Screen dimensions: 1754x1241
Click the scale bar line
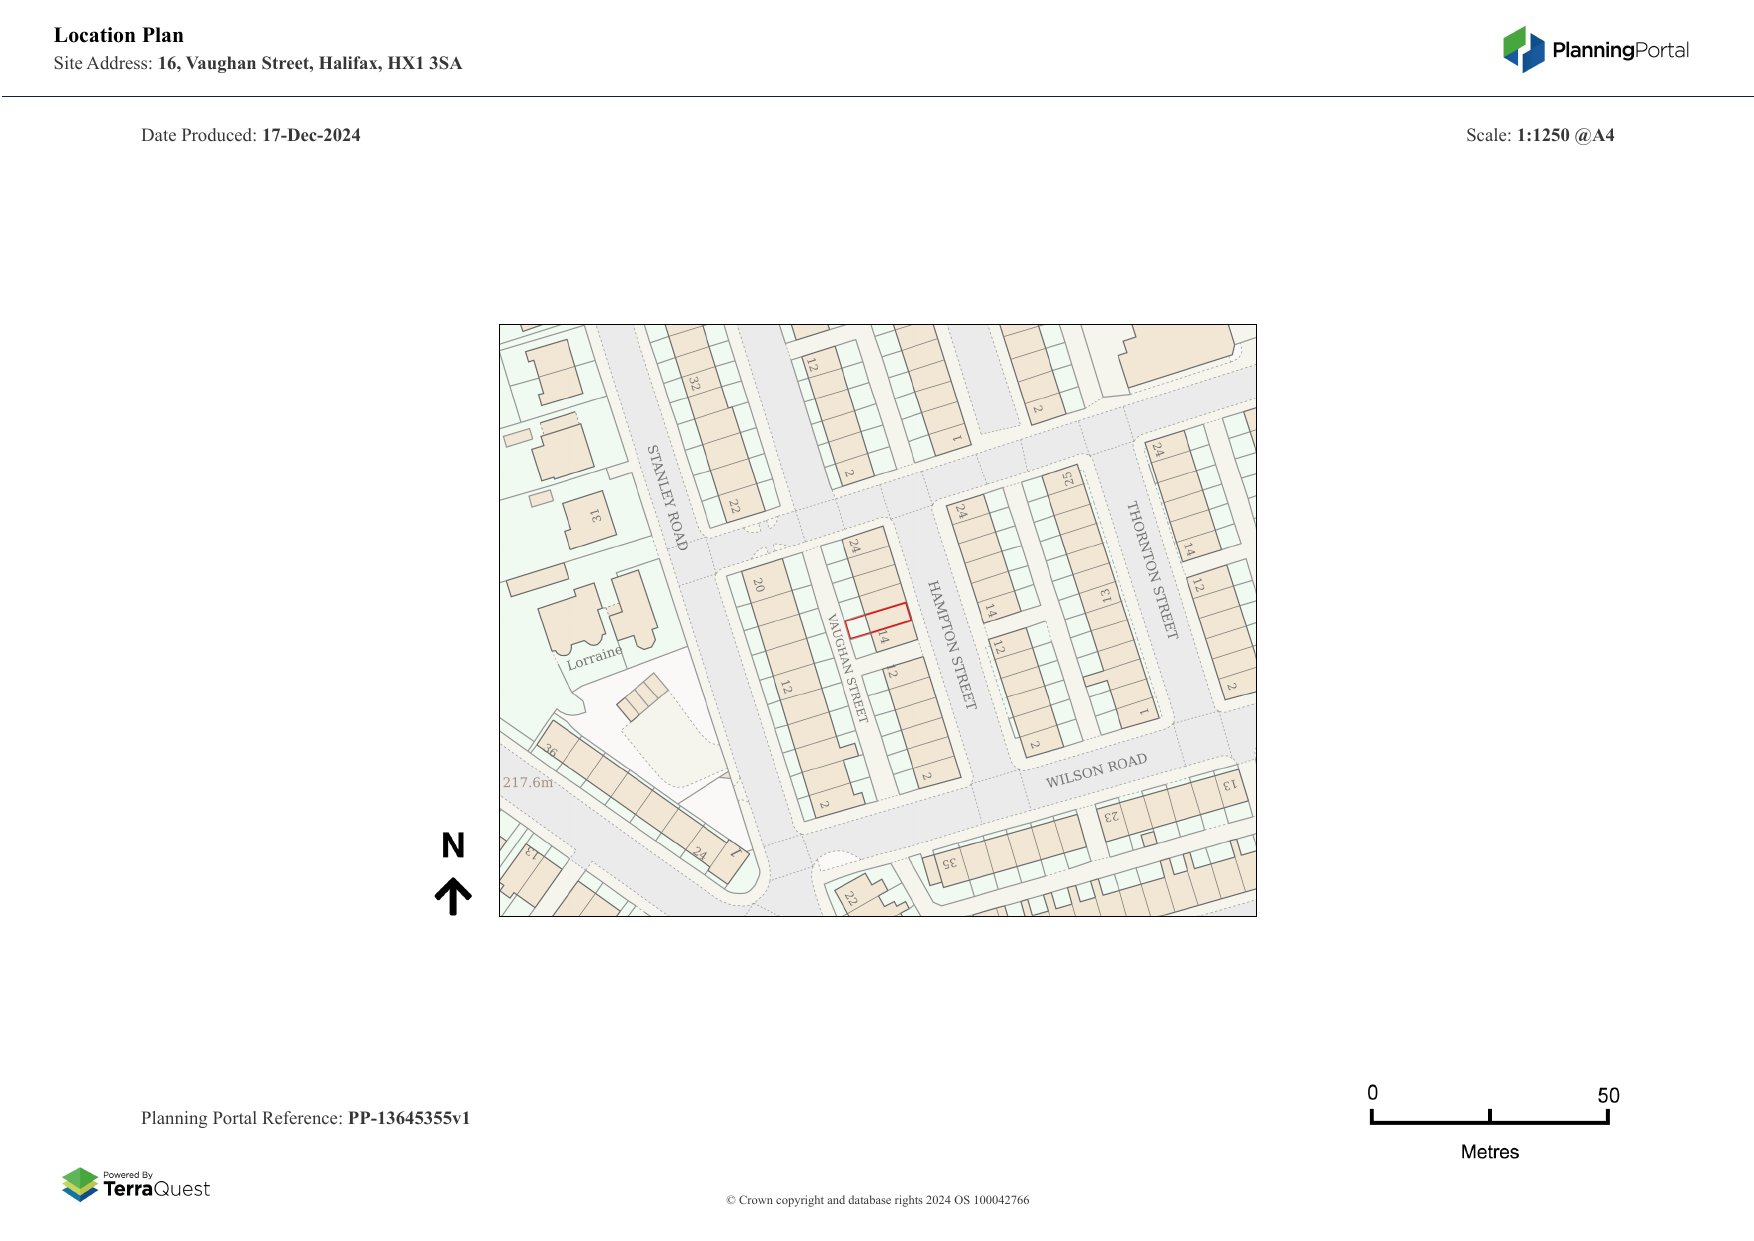[1489, 1121]
